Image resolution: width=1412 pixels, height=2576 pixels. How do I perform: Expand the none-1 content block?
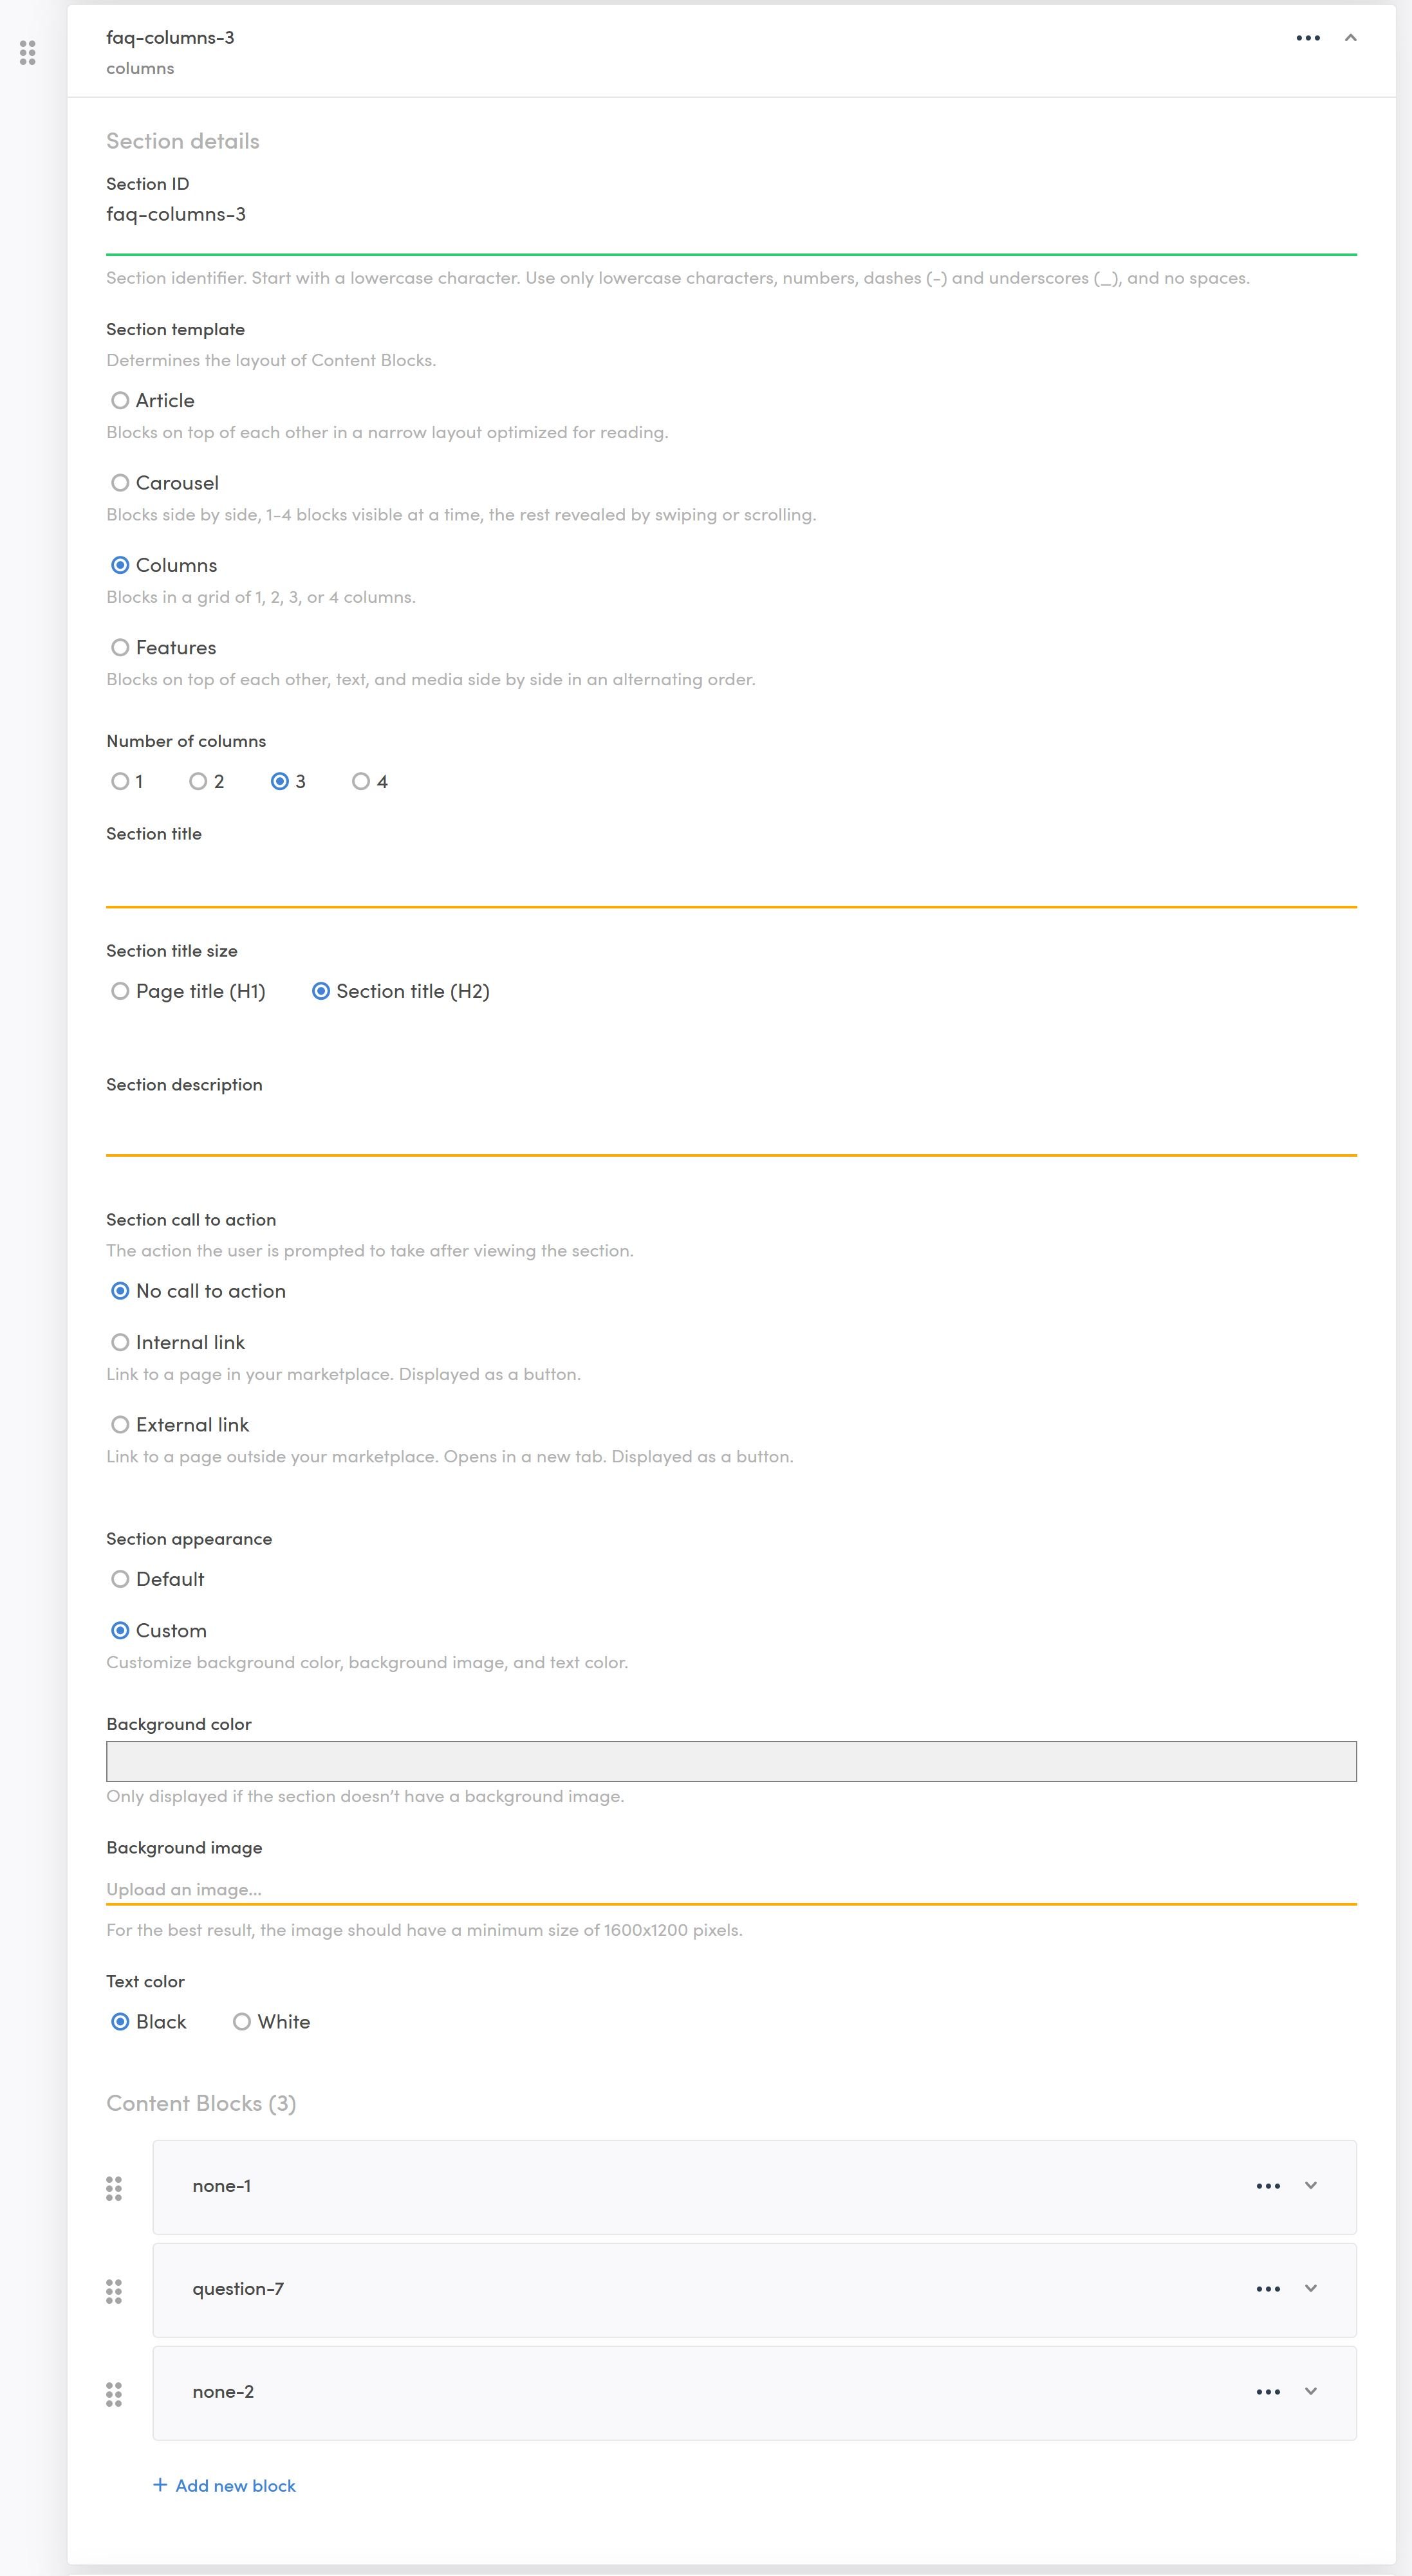(x=1310, y=2186)
